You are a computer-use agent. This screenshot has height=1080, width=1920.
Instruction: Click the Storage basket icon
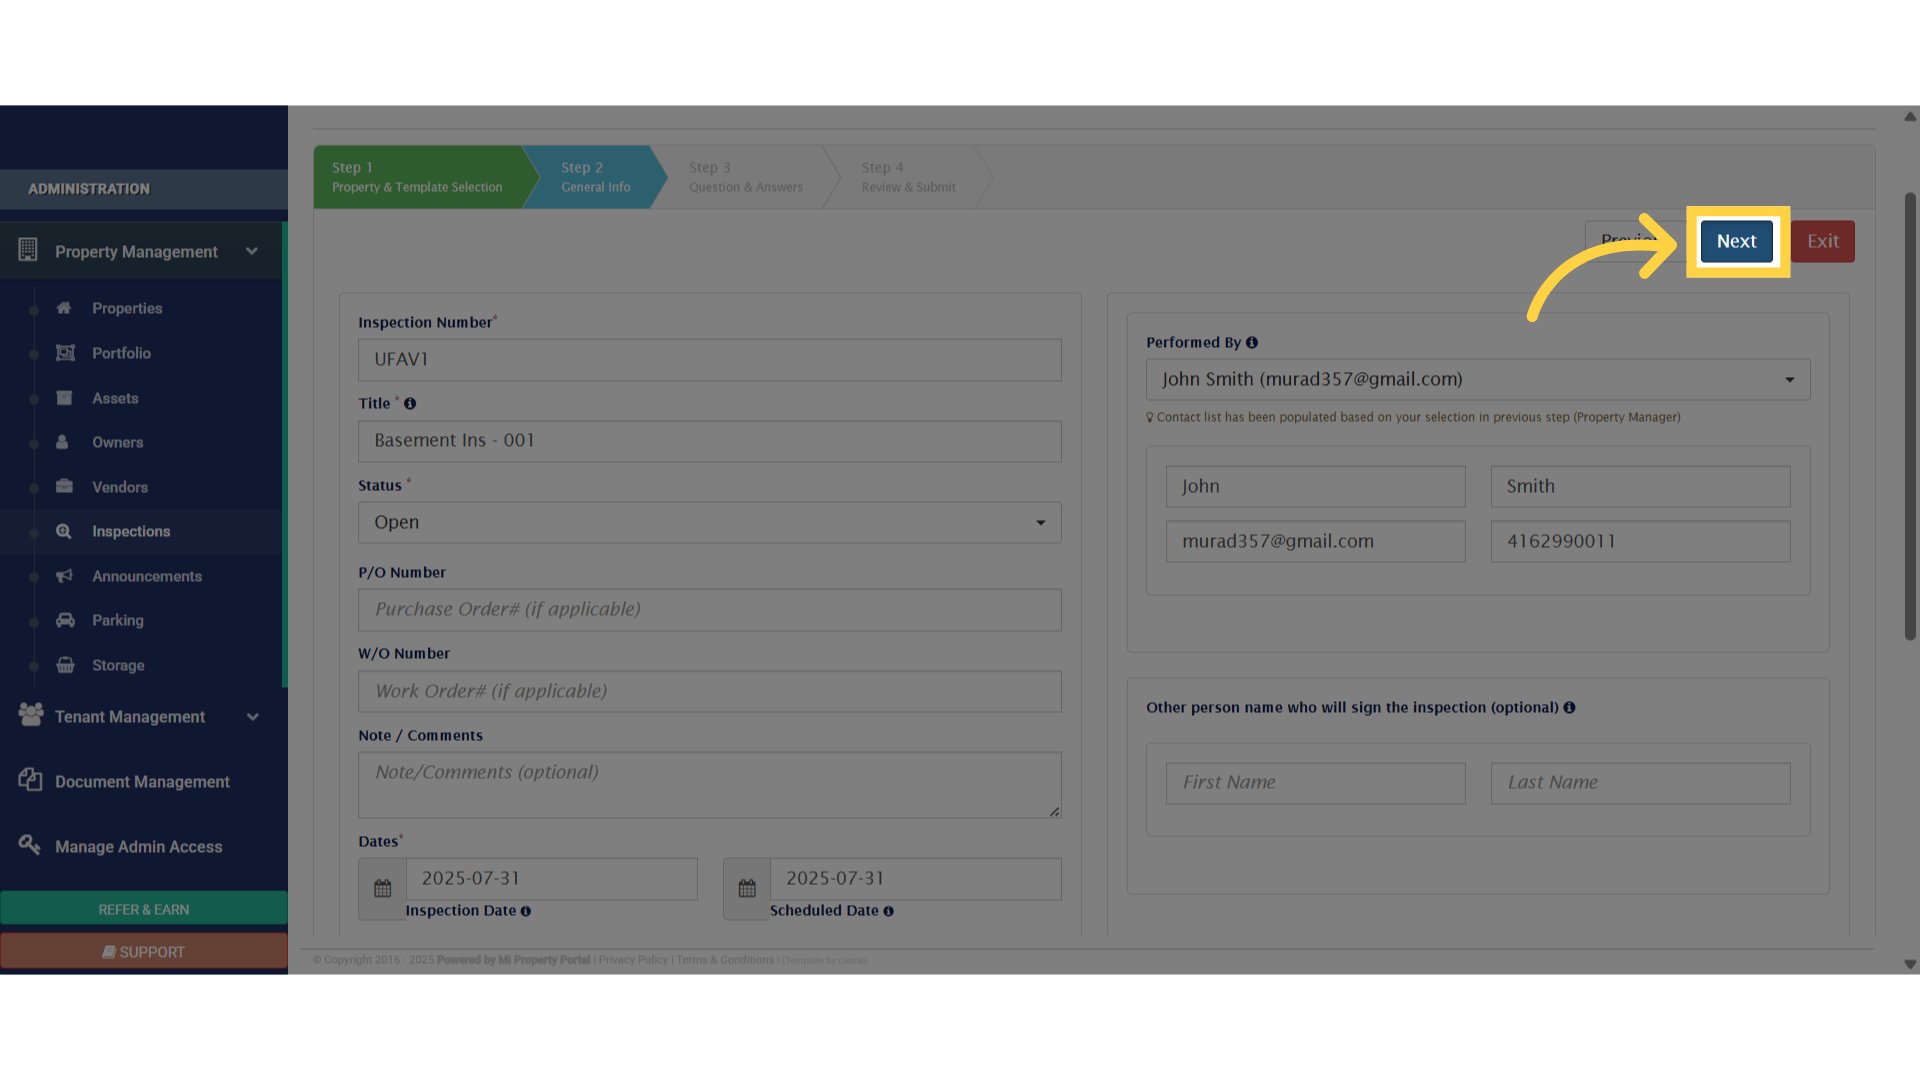point(65,665)
